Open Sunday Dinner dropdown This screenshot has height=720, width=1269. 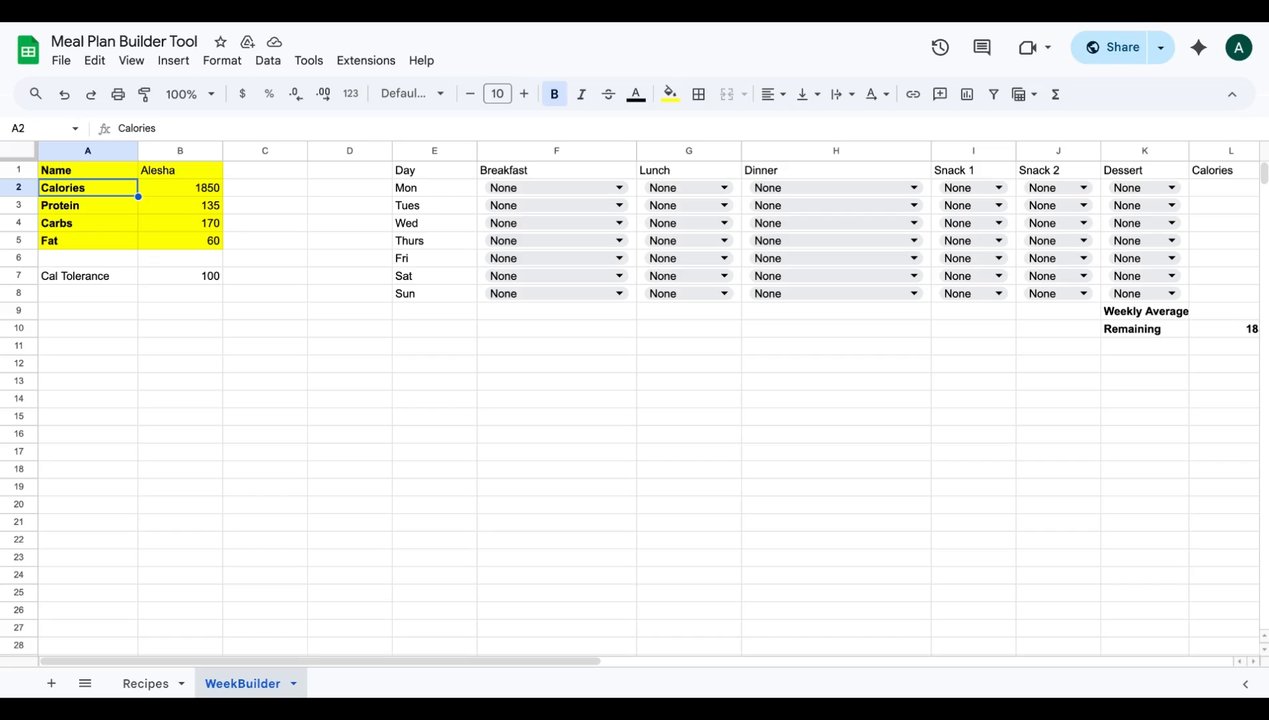[x=835, y=294]
